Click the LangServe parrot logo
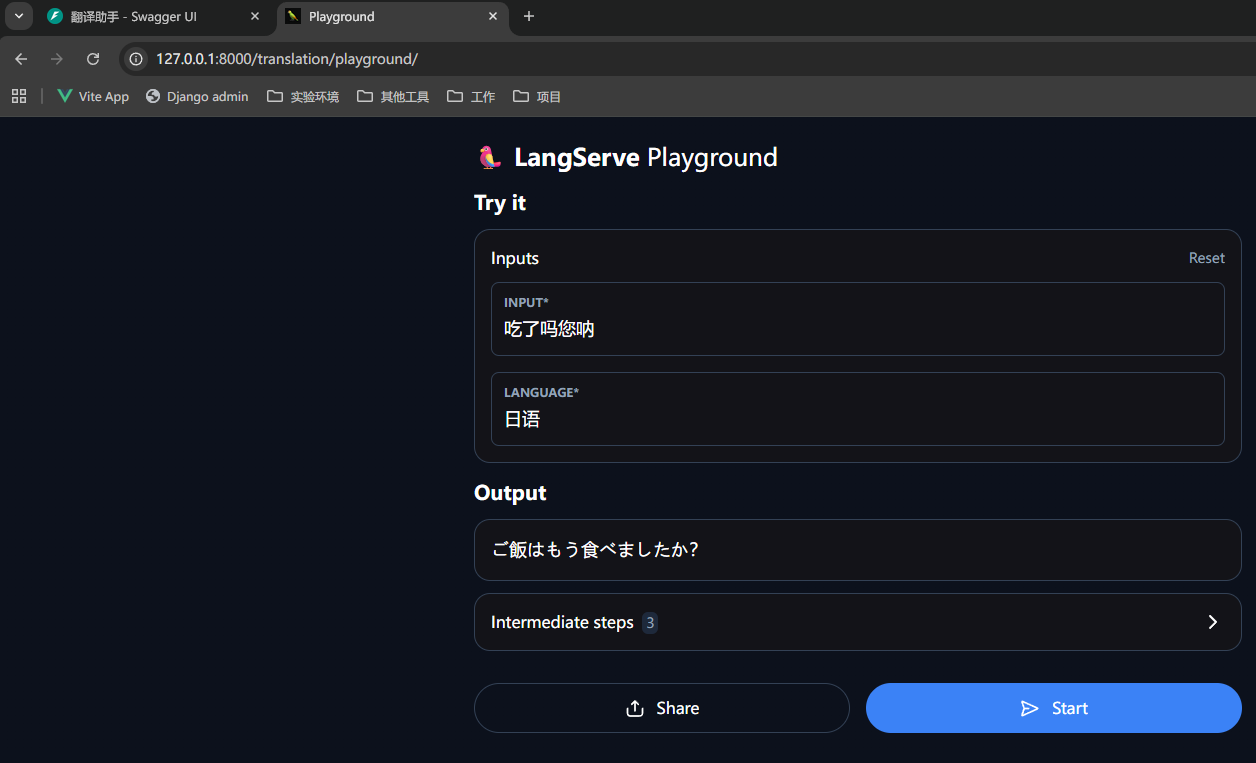 (x=489, y=157)
